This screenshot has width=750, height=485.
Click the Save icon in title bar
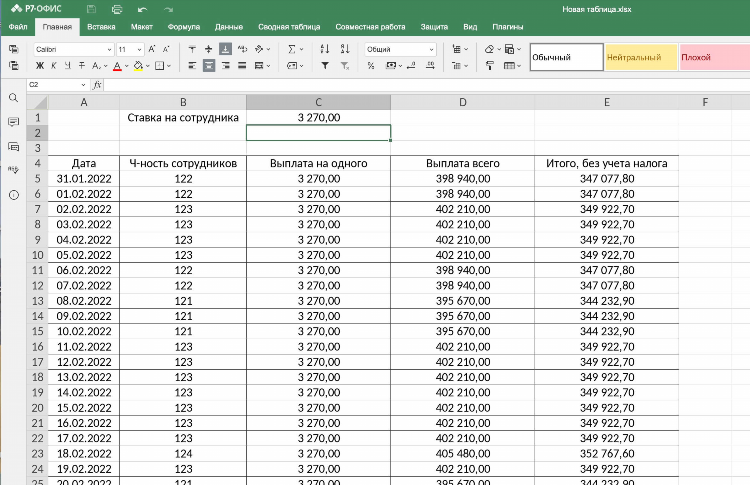(91, 9)
